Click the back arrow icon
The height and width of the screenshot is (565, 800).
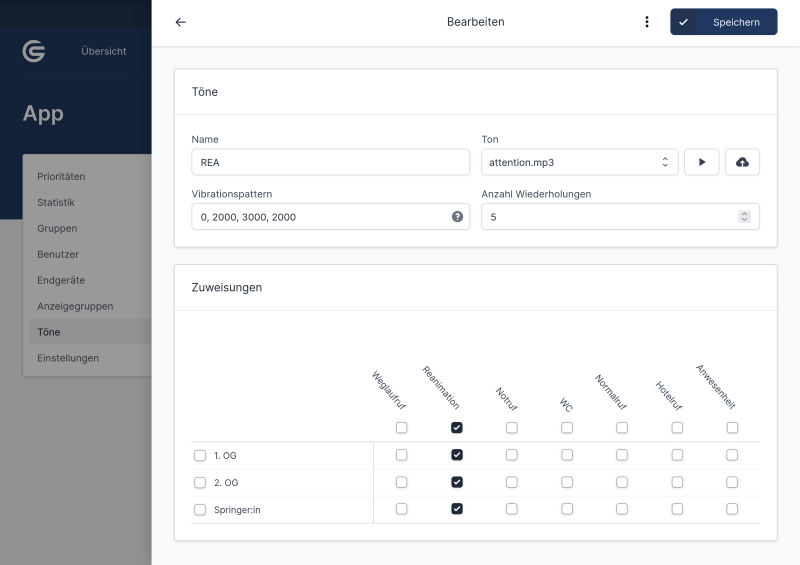(180, 22)
